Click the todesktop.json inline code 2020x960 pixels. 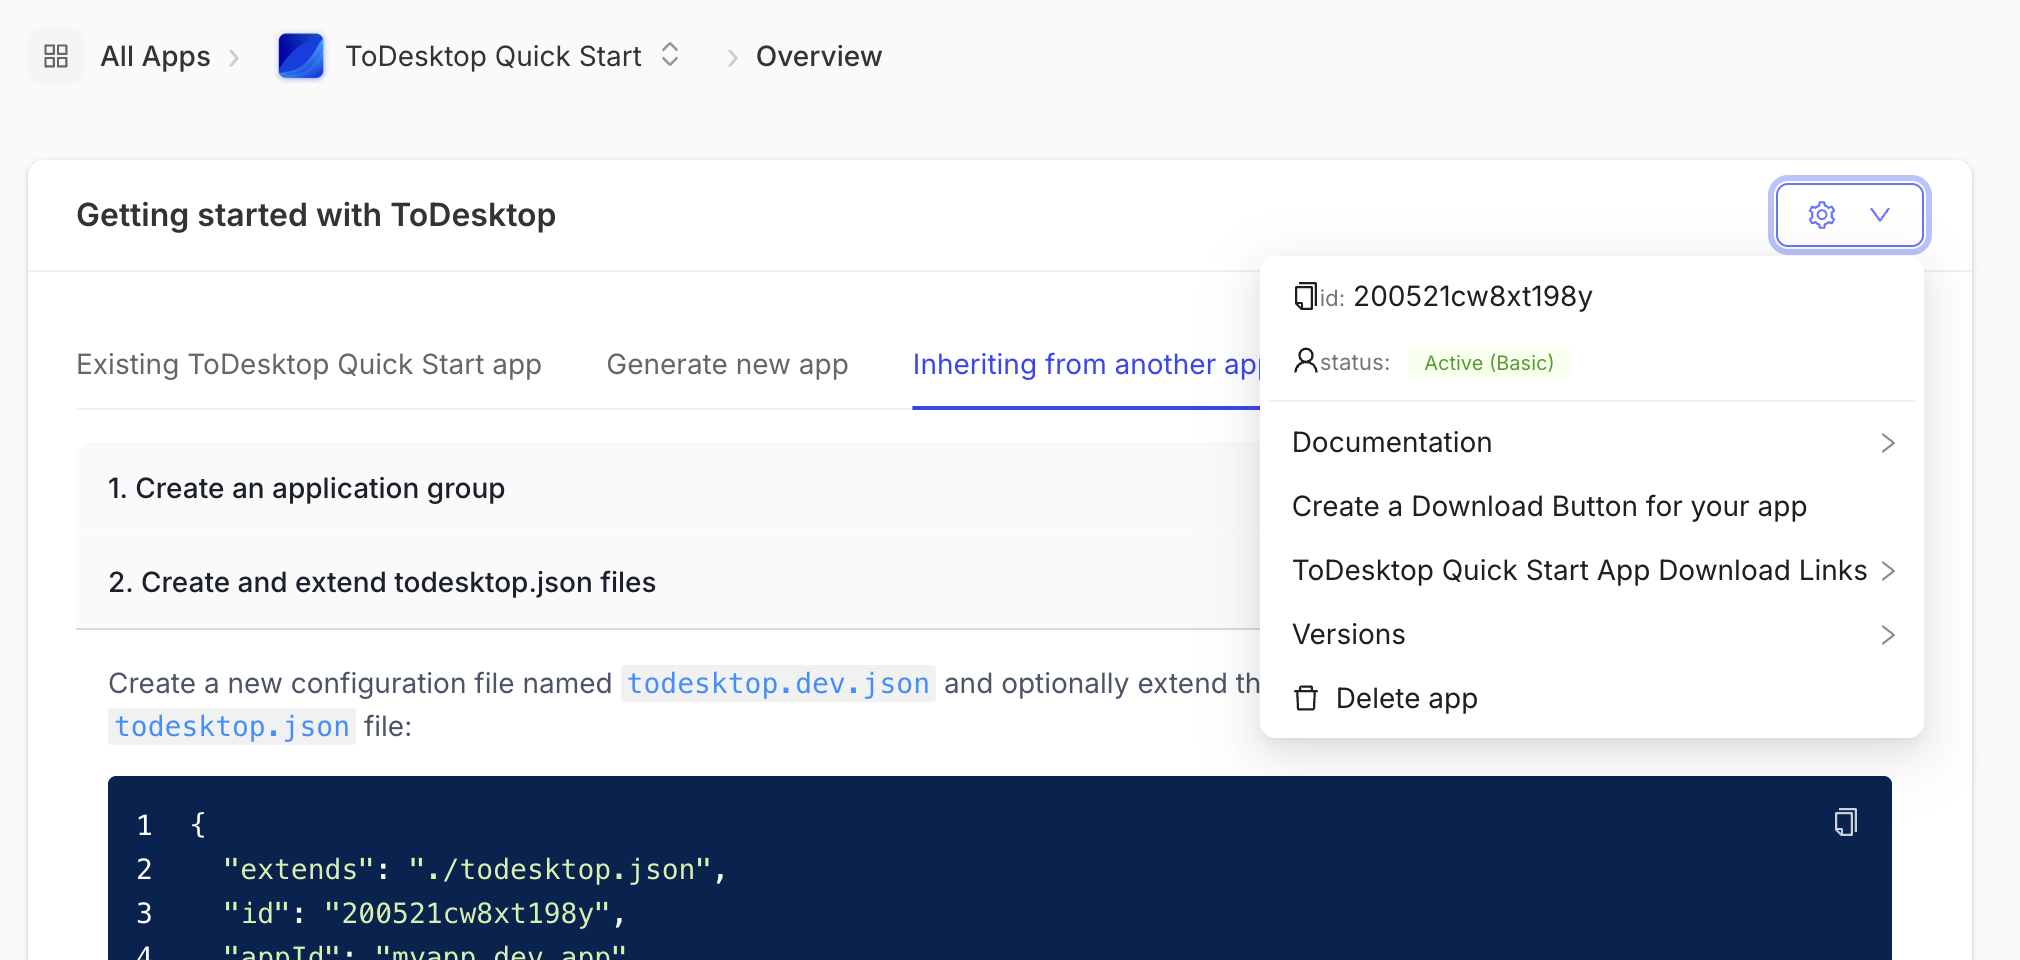pyautogui.click(x=232, y=726)
